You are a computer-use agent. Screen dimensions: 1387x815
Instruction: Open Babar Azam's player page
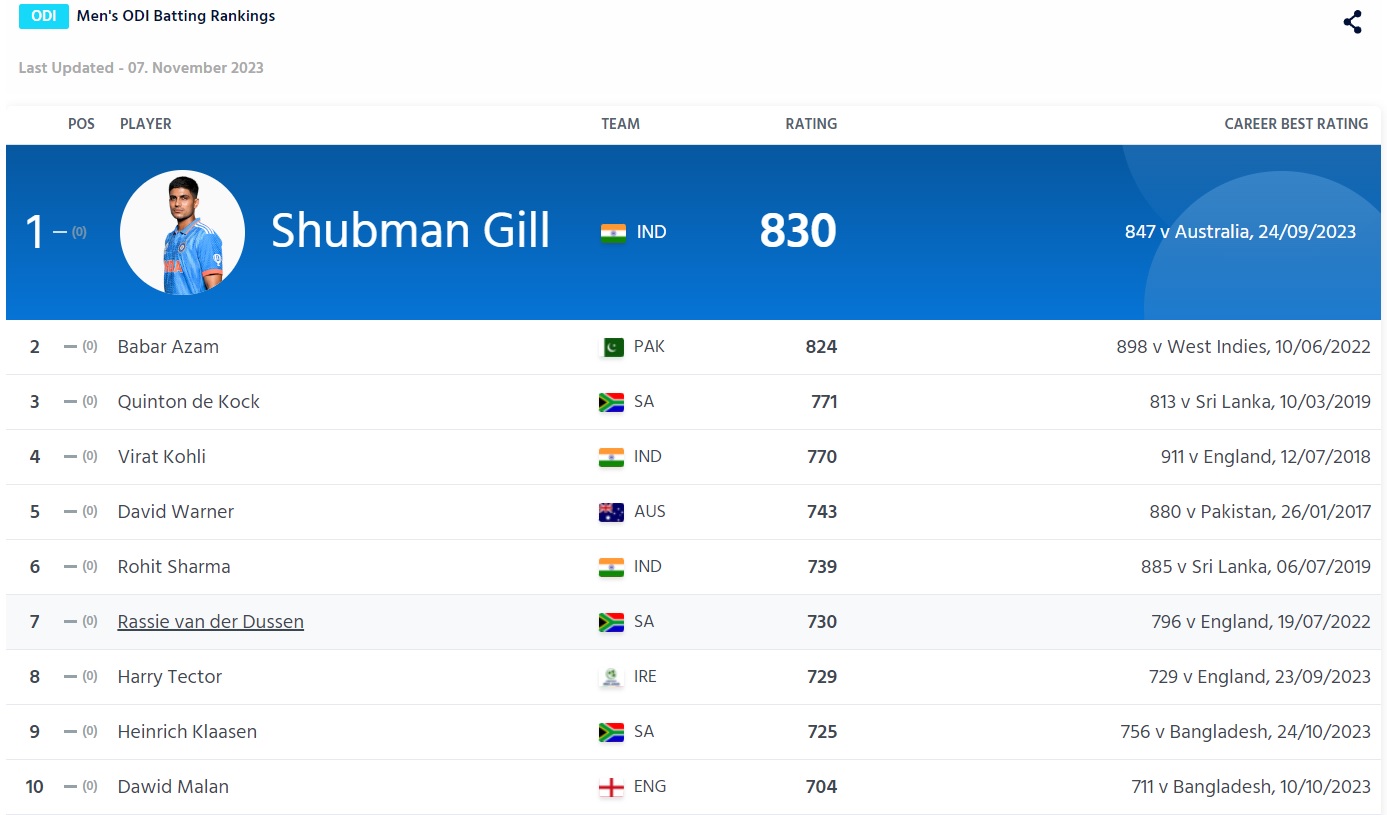pos(168,347)
